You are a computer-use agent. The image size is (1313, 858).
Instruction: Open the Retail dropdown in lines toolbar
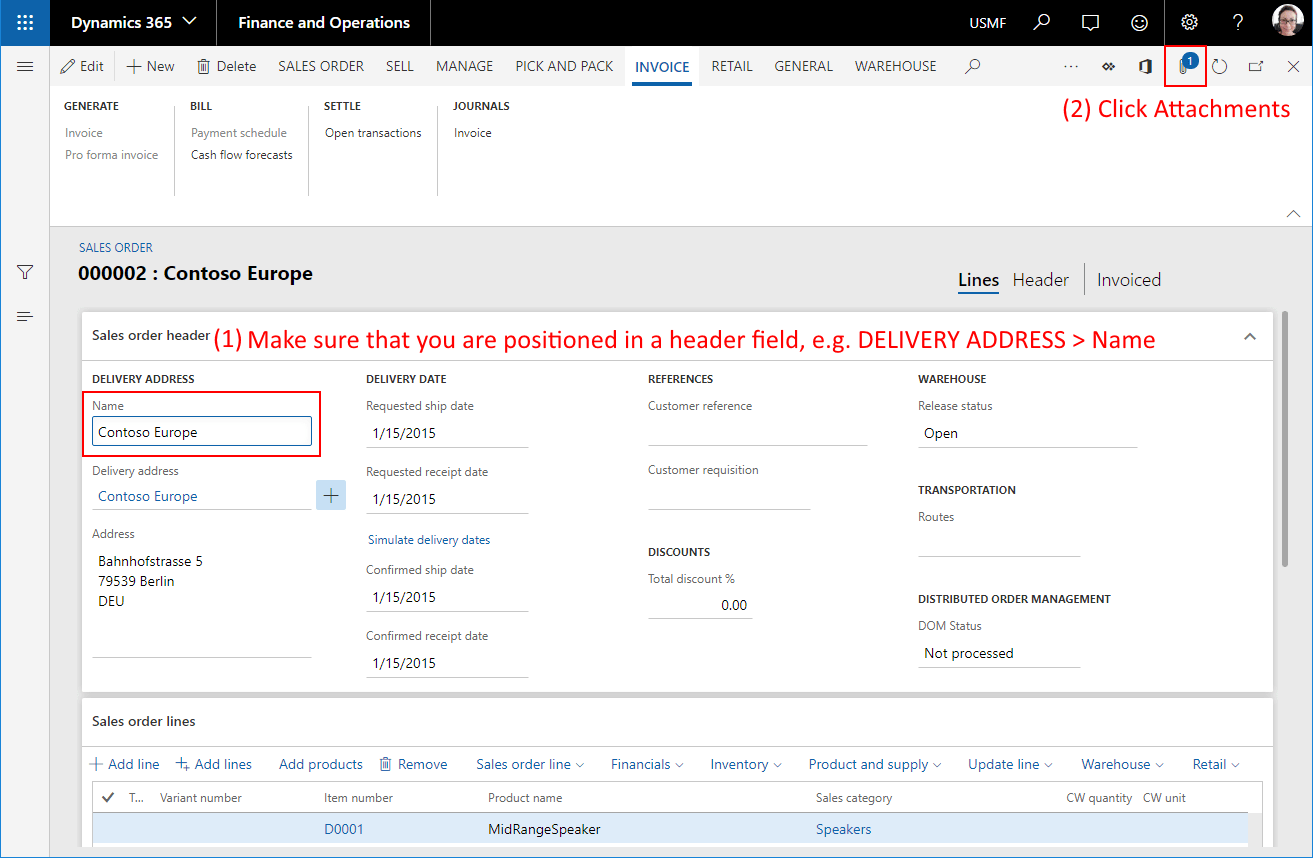1216,764
